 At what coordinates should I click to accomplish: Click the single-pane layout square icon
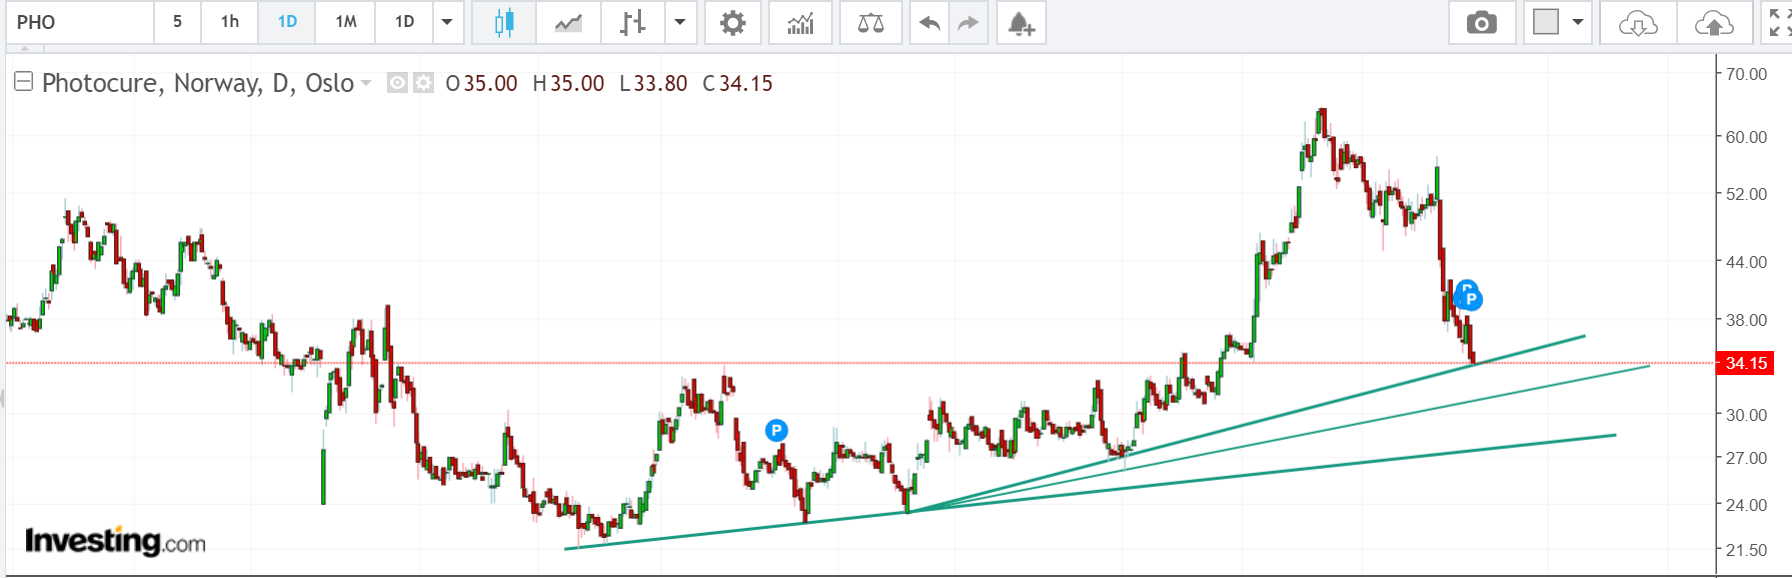pos(1546,22)
